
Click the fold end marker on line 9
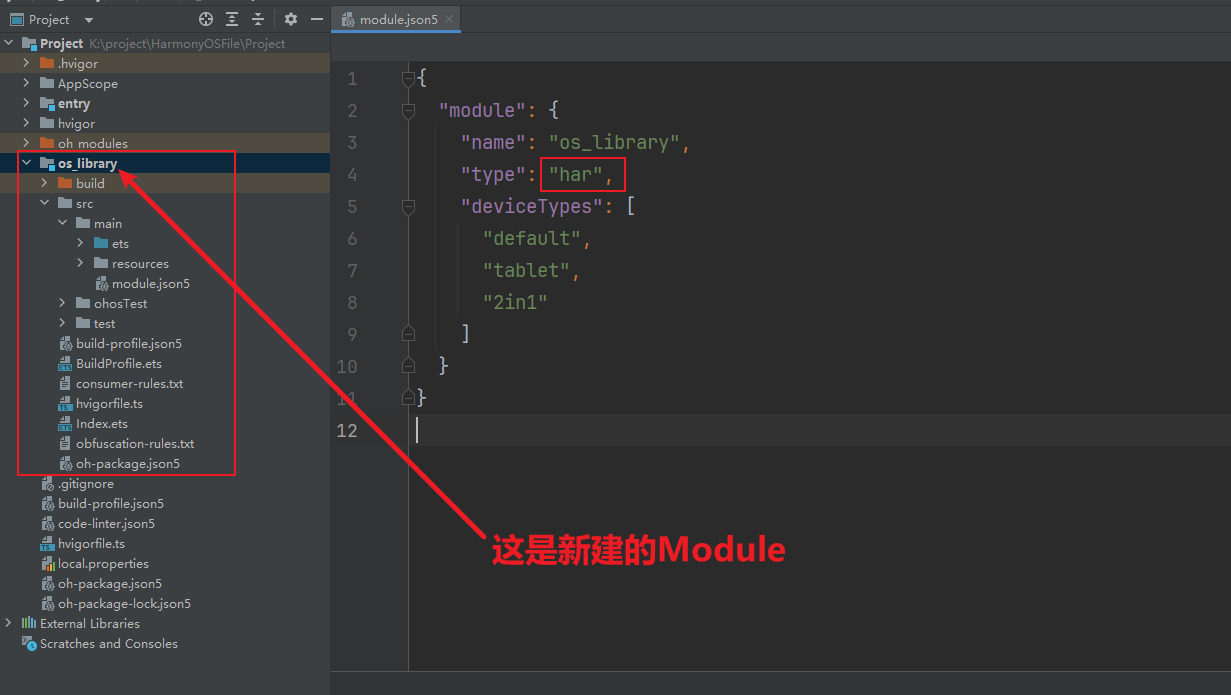click(408, 334)
